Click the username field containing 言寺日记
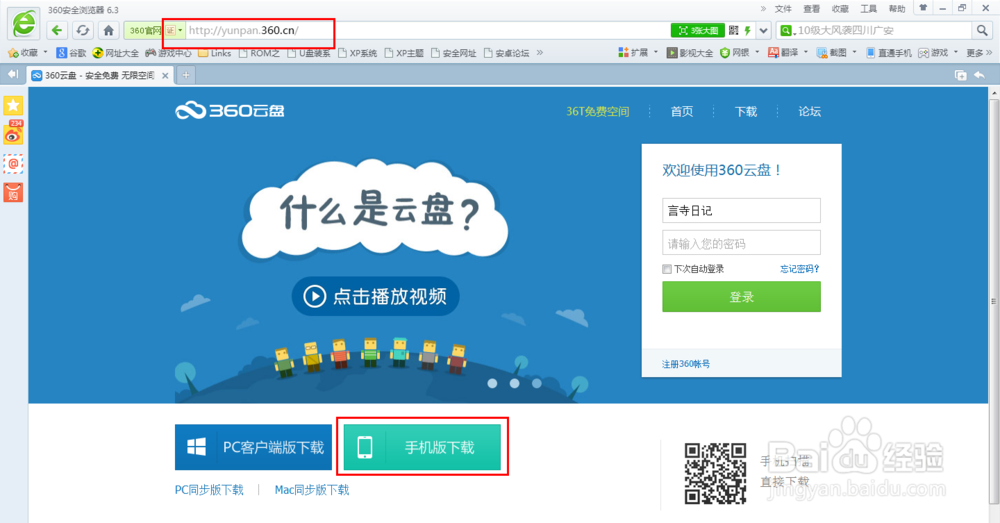The height and width of the screenshot is (523, 1000). tap(741, 210)
